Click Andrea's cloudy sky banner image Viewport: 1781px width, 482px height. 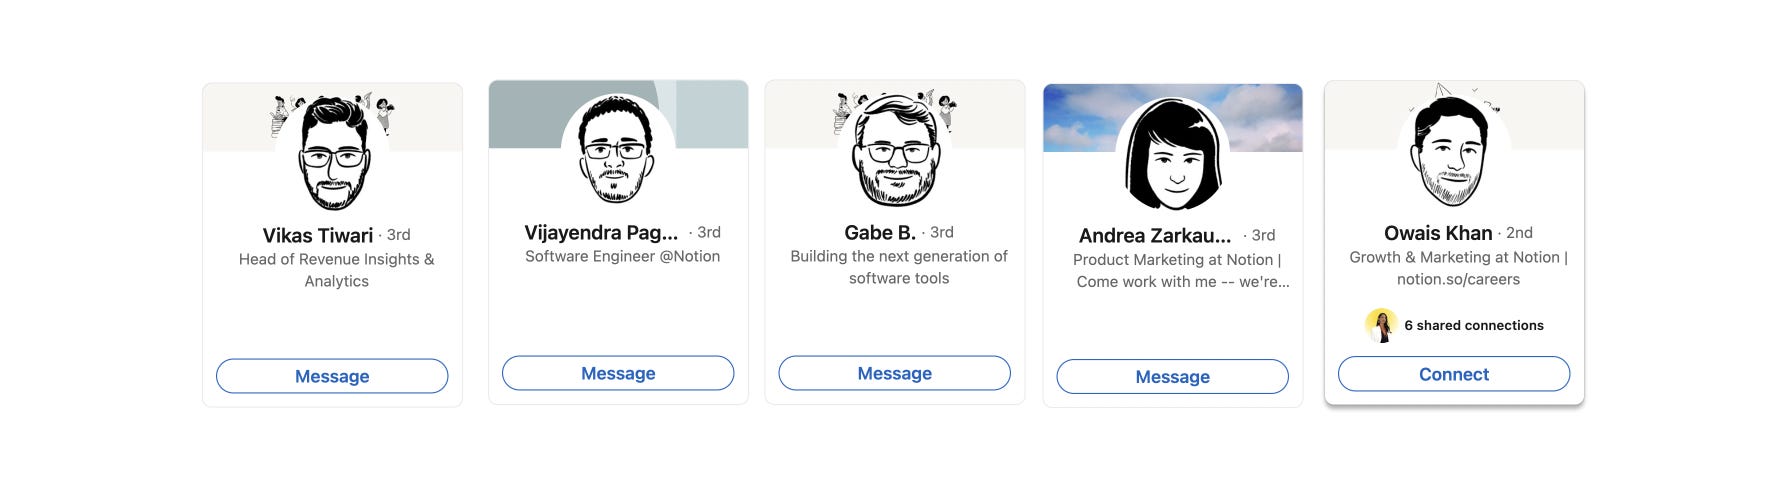(1173, 118)
